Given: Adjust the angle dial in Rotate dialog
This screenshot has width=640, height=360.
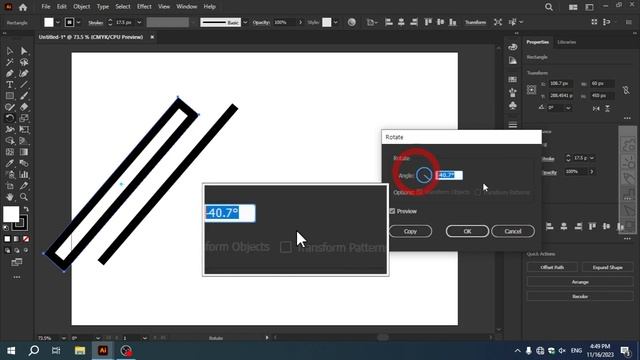Looking at the screenshot, I should pos(424,175).
